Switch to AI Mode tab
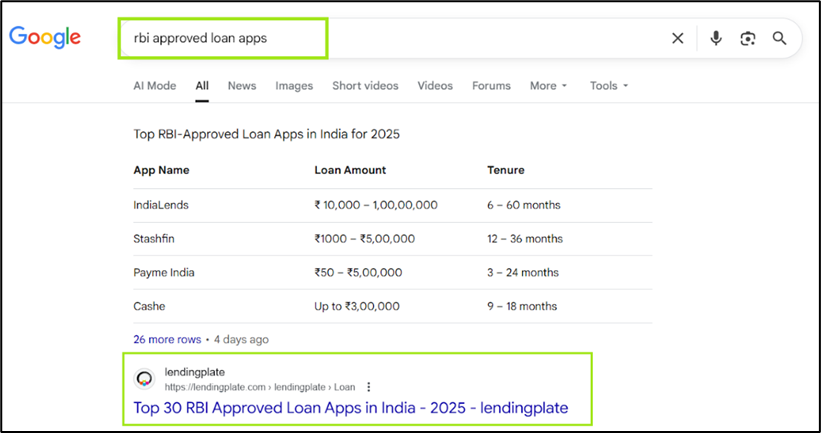 coord(153,86)
